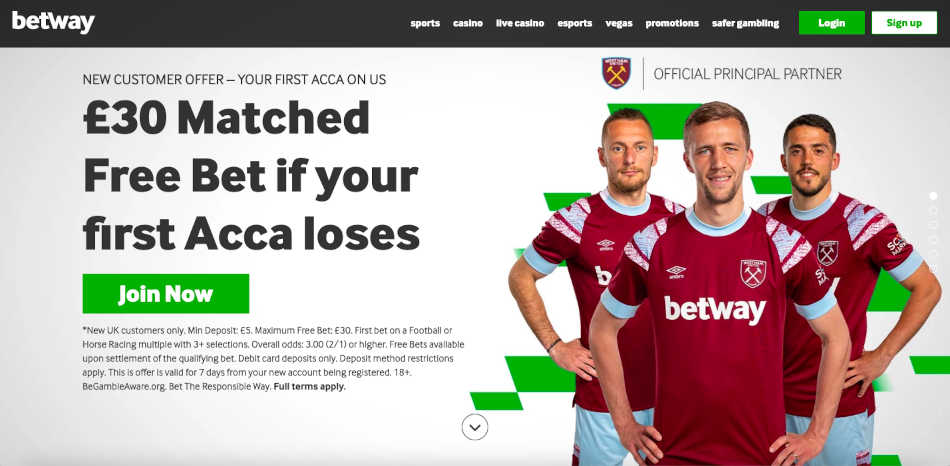Click the betway logo in header
The image size is (950, 466).
(53, 22)
